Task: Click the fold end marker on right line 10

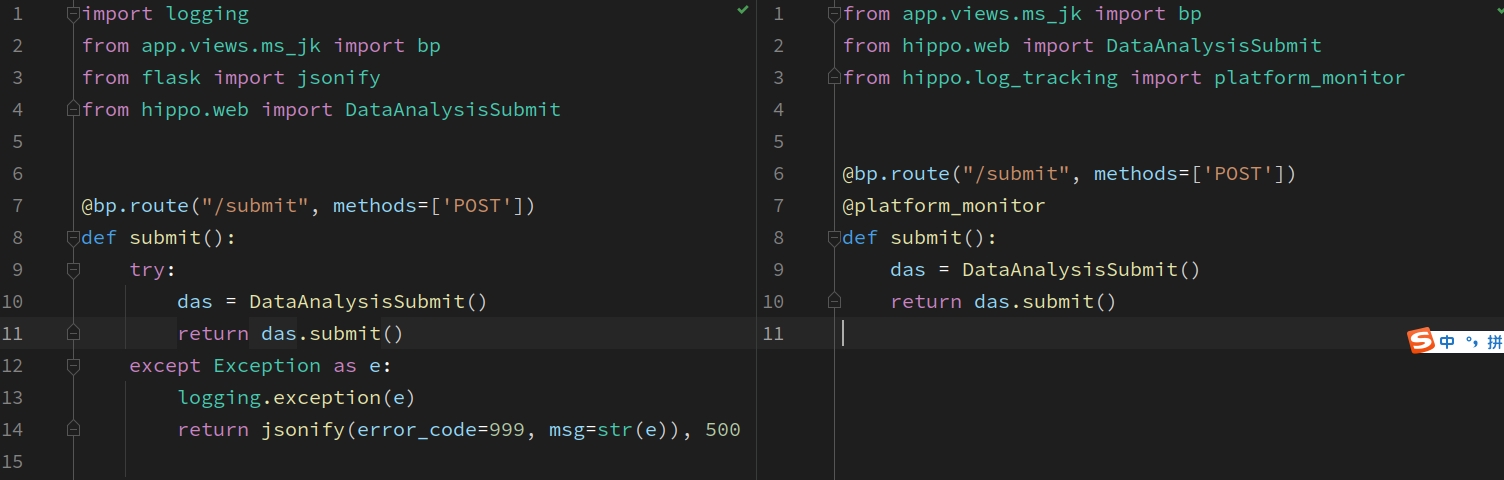Action: coord(834,302)
